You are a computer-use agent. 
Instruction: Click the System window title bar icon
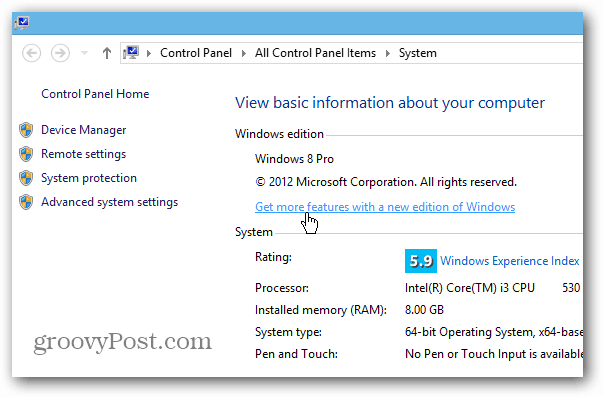[22, 23]
